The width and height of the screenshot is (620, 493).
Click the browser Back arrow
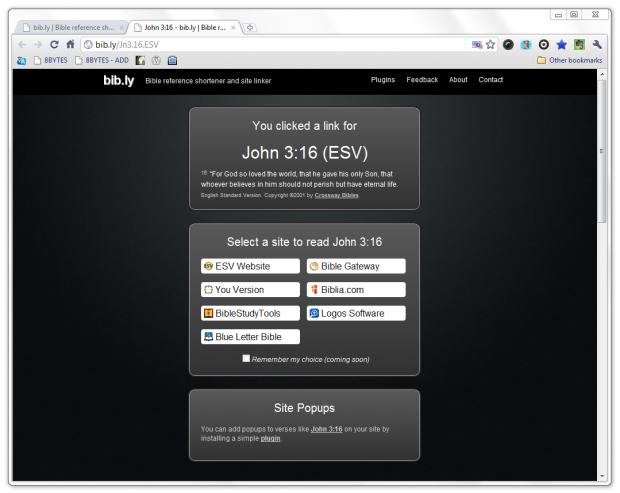point(22,45)
